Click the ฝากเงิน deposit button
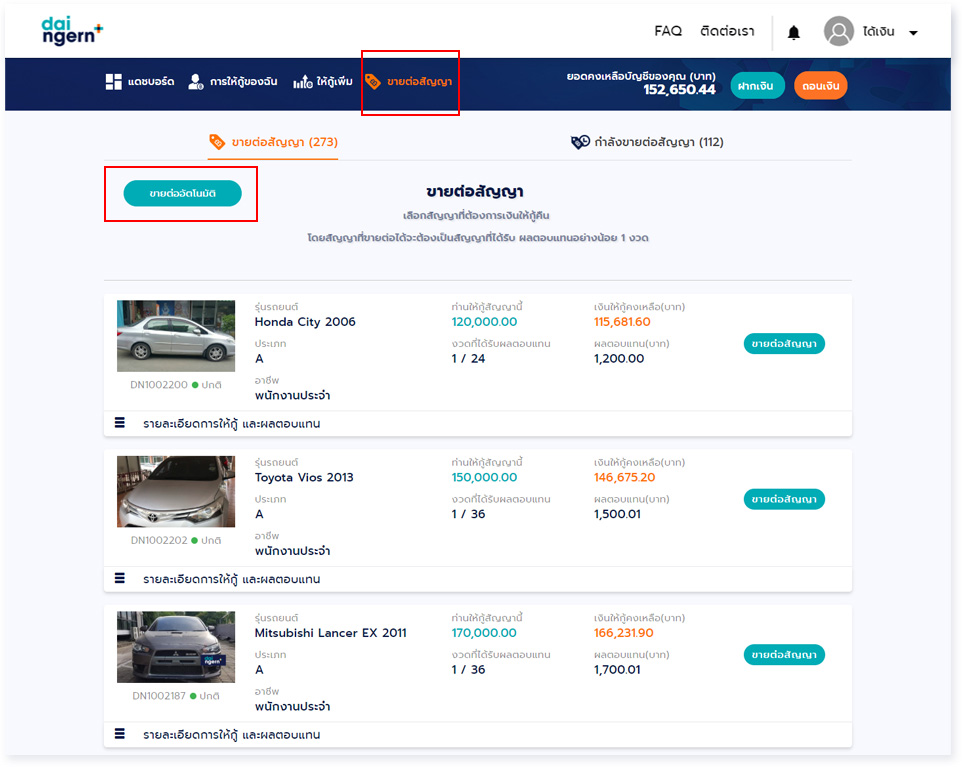962x767 pixels. 757,86
